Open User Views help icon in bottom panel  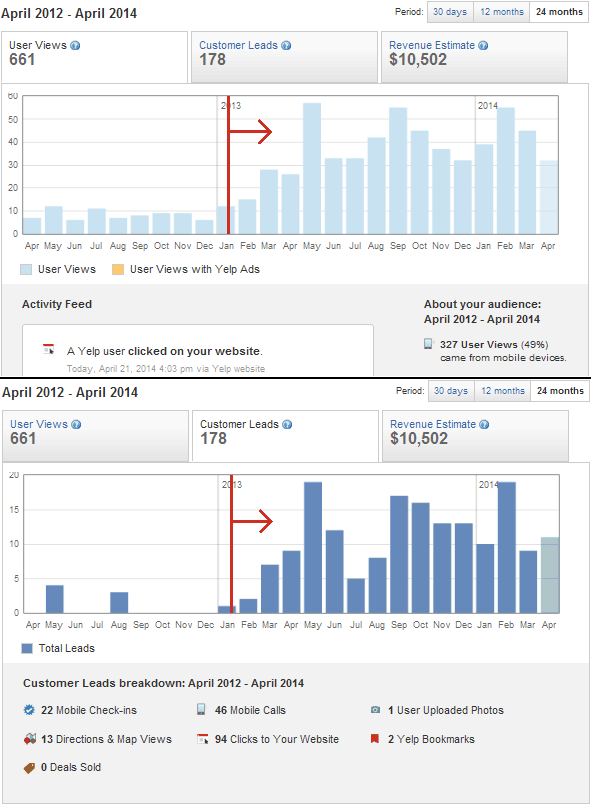76,424
